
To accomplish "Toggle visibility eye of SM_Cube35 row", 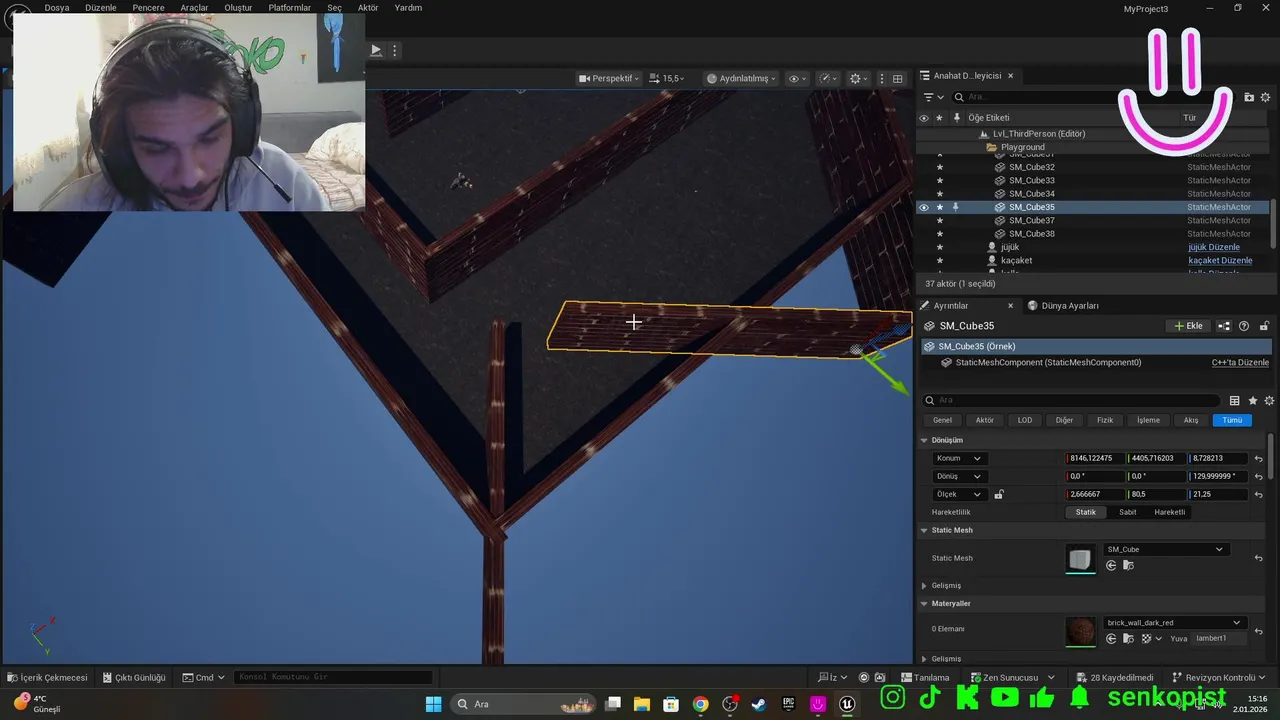I will (x=924, y=207).
